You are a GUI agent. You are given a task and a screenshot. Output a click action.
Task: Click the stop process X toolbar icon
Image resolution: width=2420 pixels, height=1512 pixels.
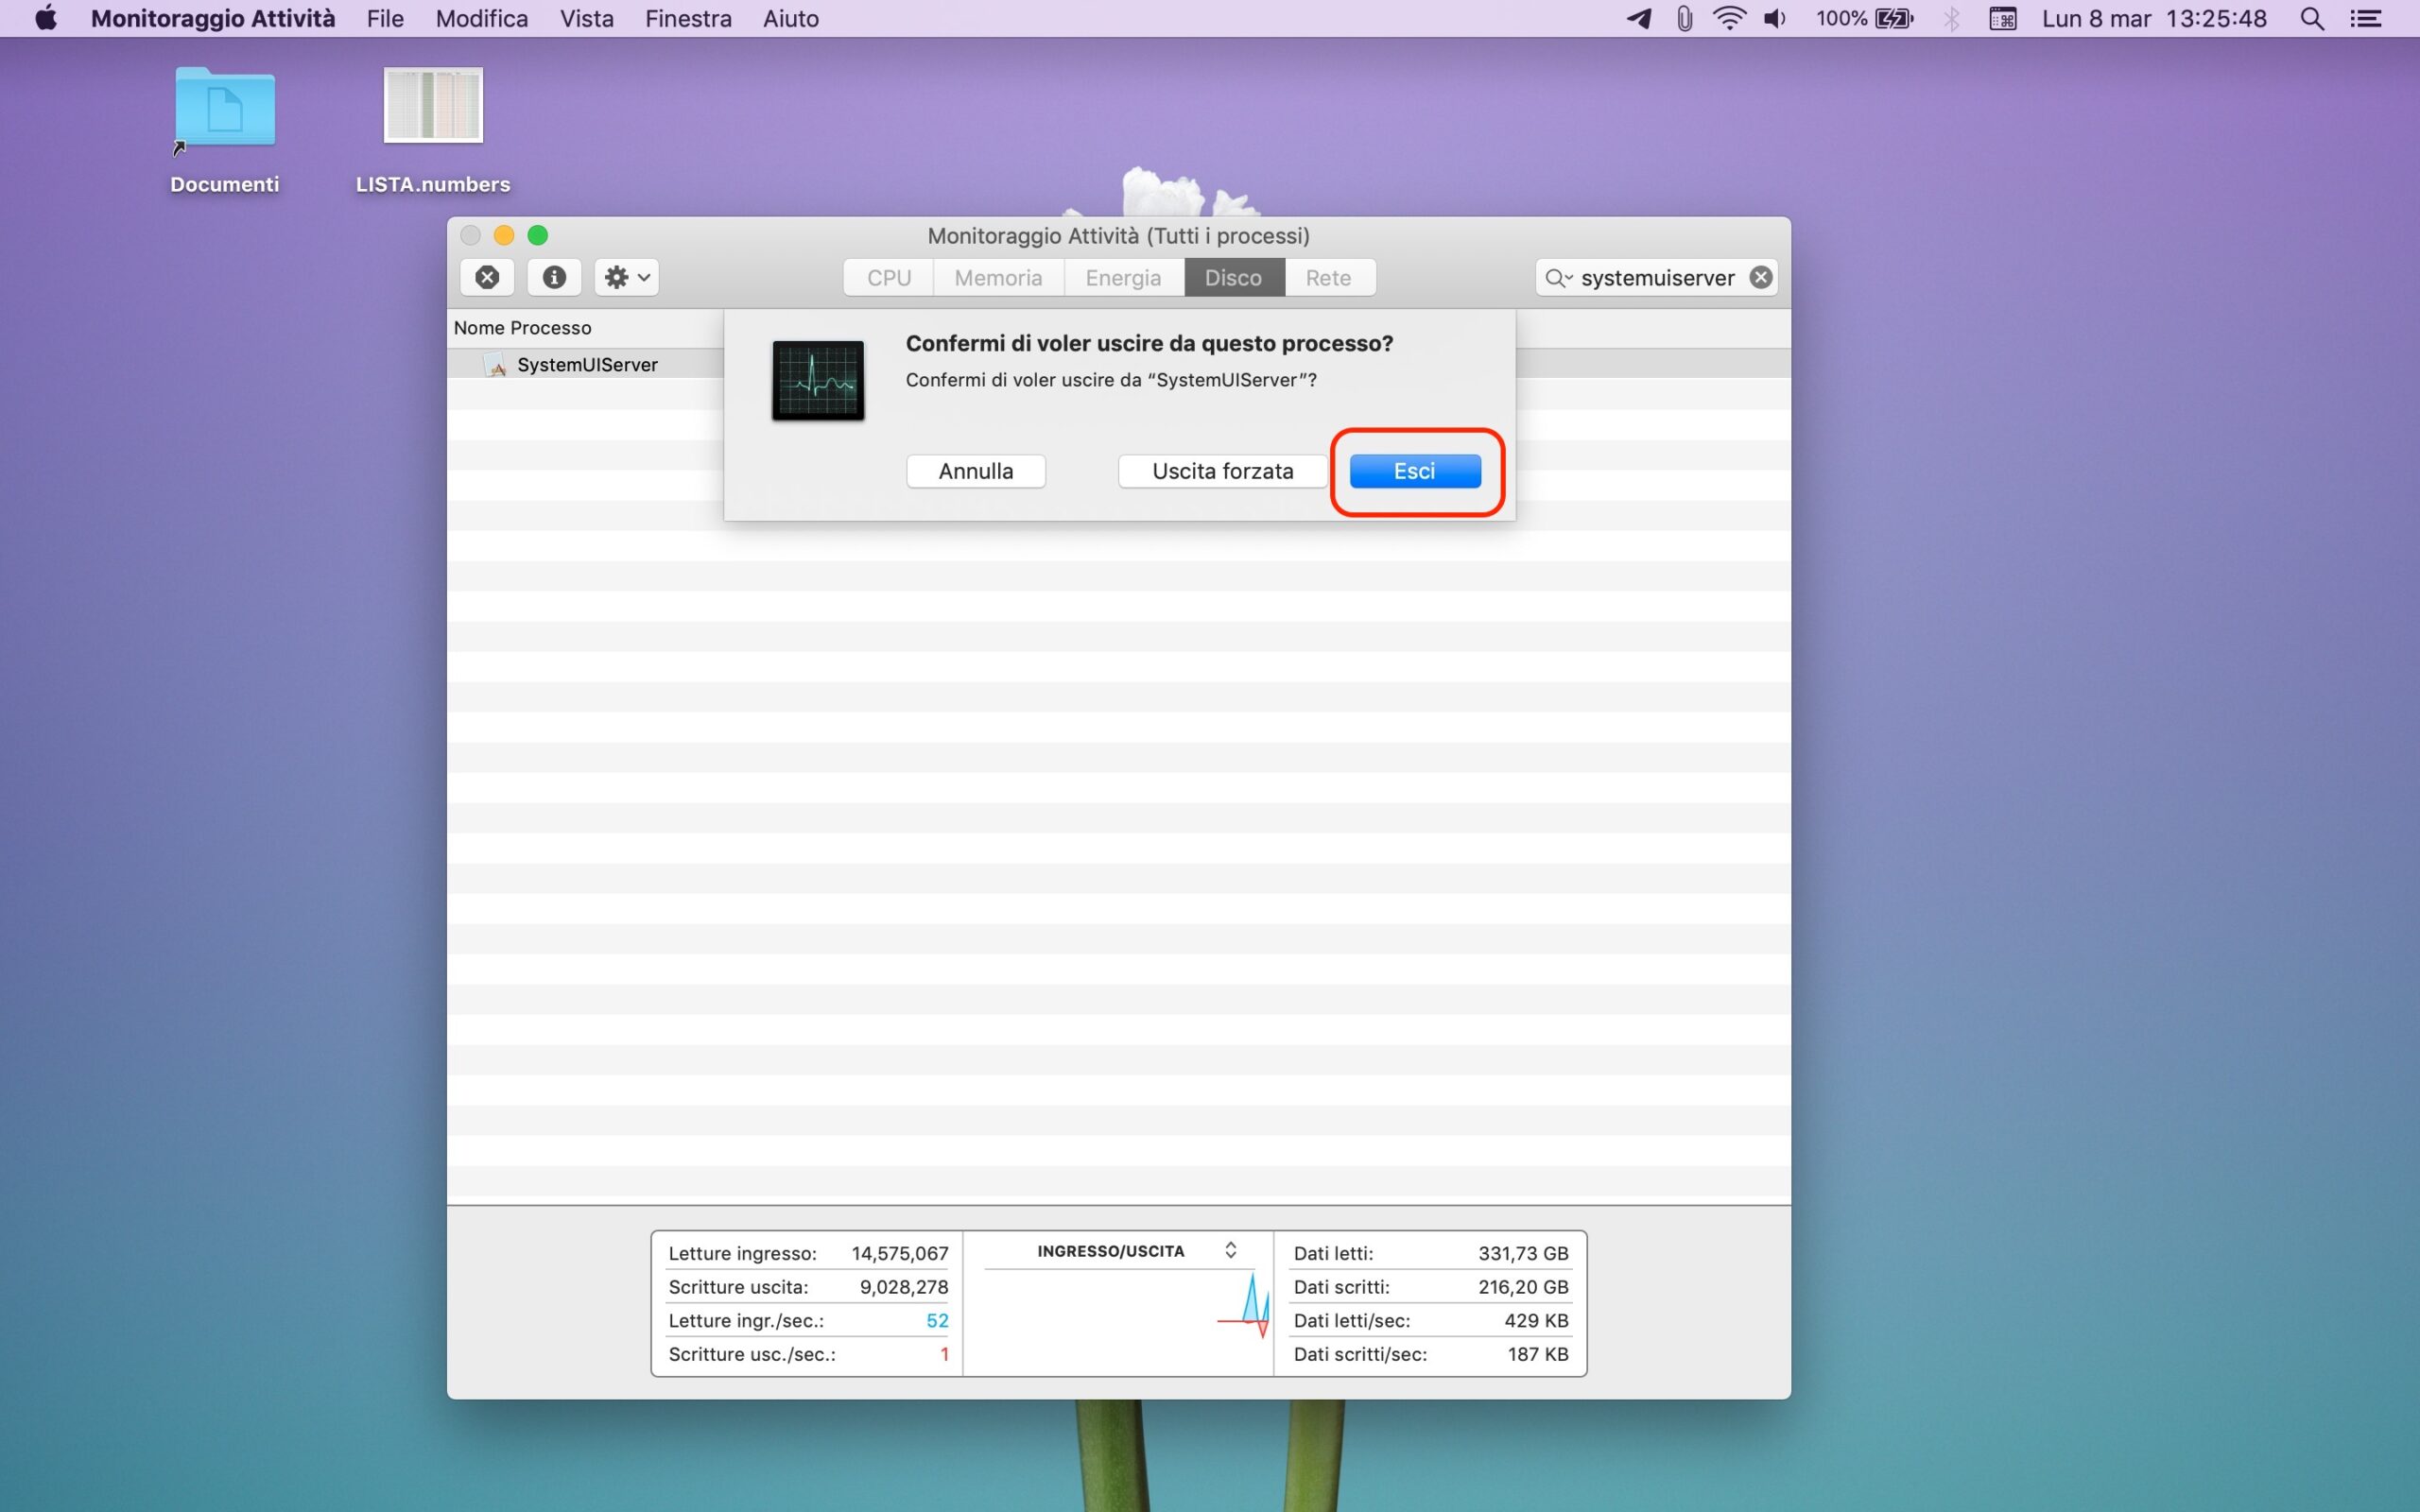click(487, 277)
